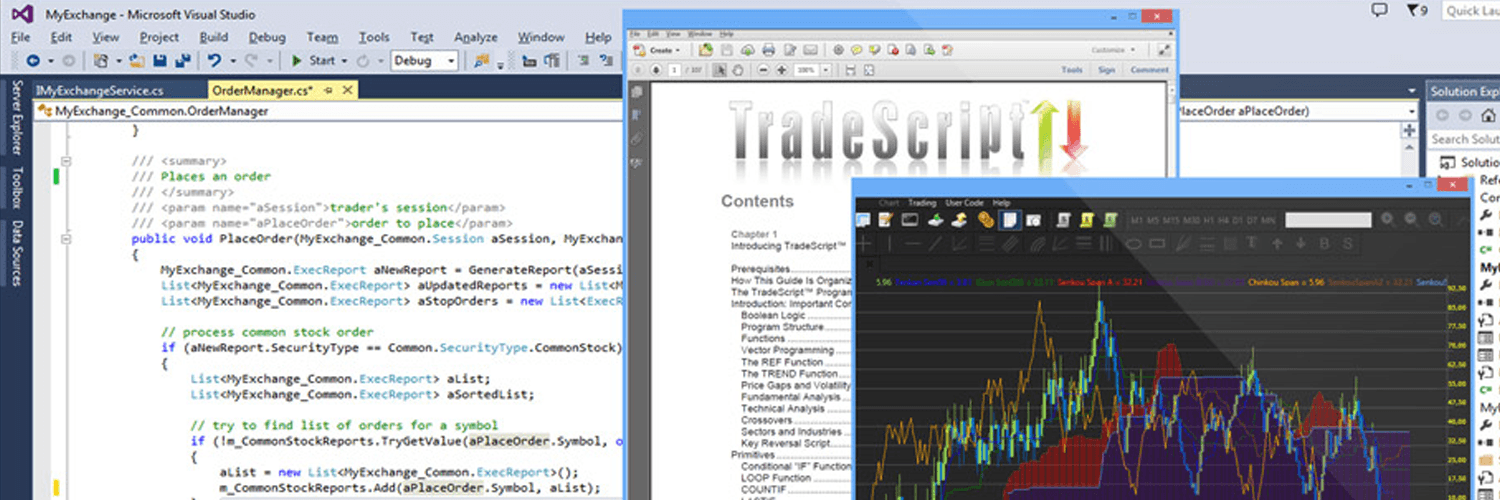The width and height of the screenshot is (1500, 500).
Task: Open the Customize dropdown in PDF viewer
Action: pyautogui.click(x=1113, y=50)
